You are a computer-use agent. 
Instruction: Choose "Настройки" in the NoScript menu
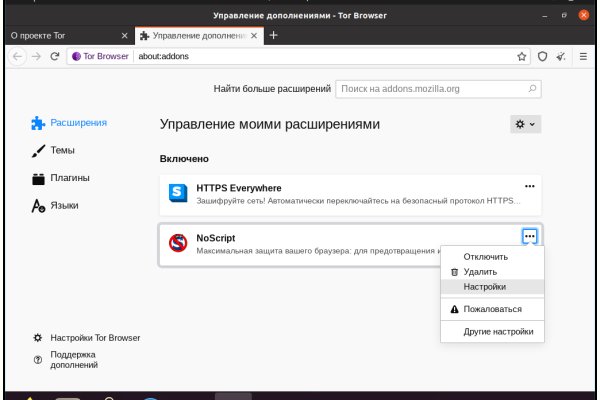484,286
